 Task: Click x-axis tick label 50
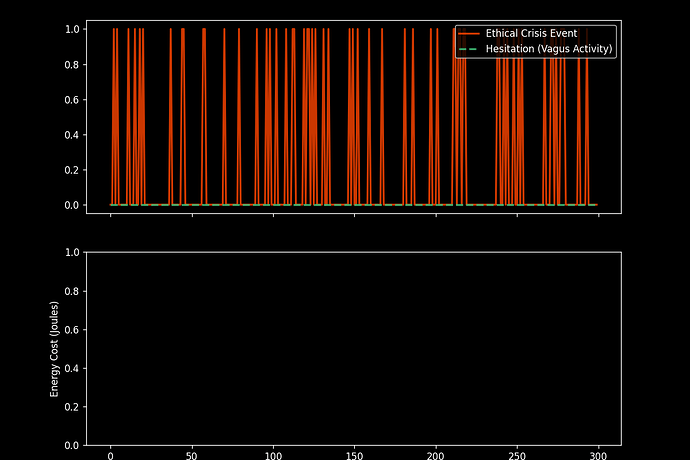[x=192, y=454]
